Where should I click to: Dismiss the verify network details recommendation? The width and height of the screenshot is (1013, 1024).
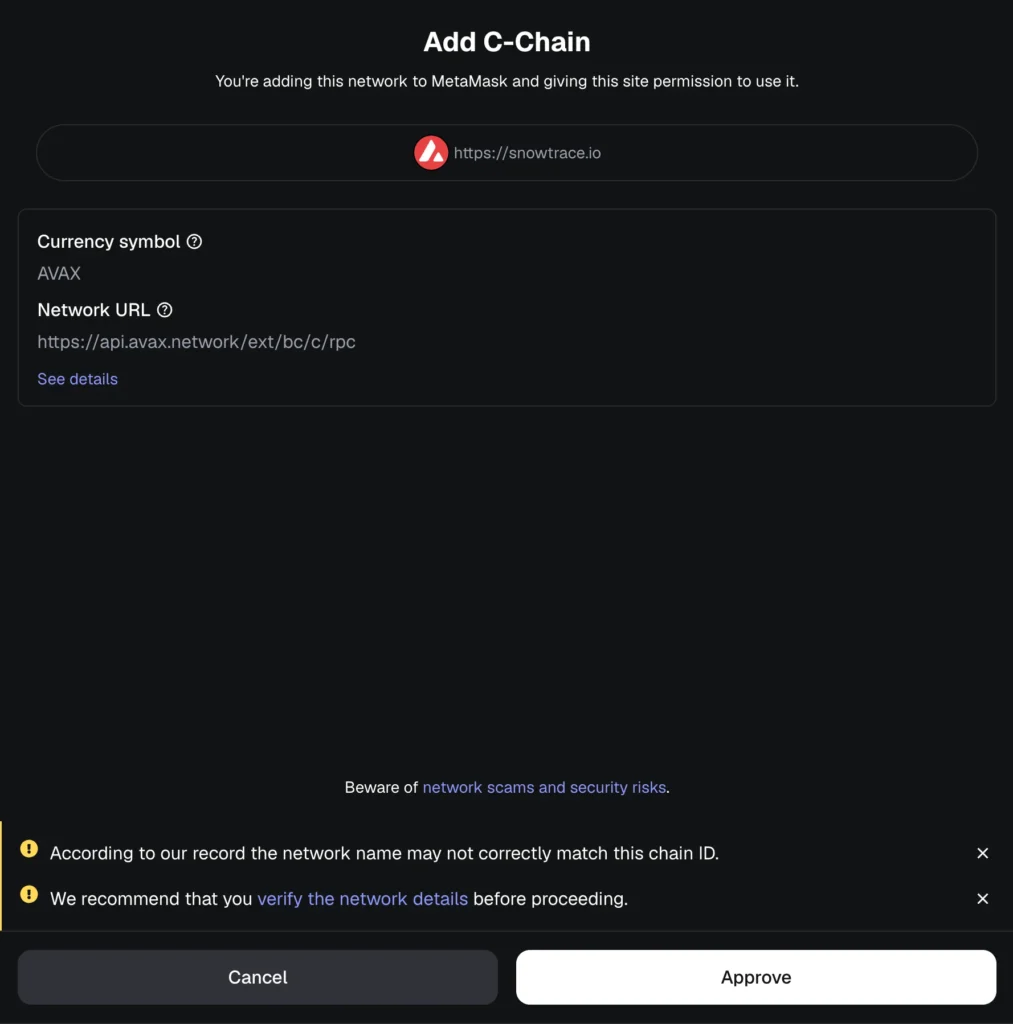(x=982, y=899)
